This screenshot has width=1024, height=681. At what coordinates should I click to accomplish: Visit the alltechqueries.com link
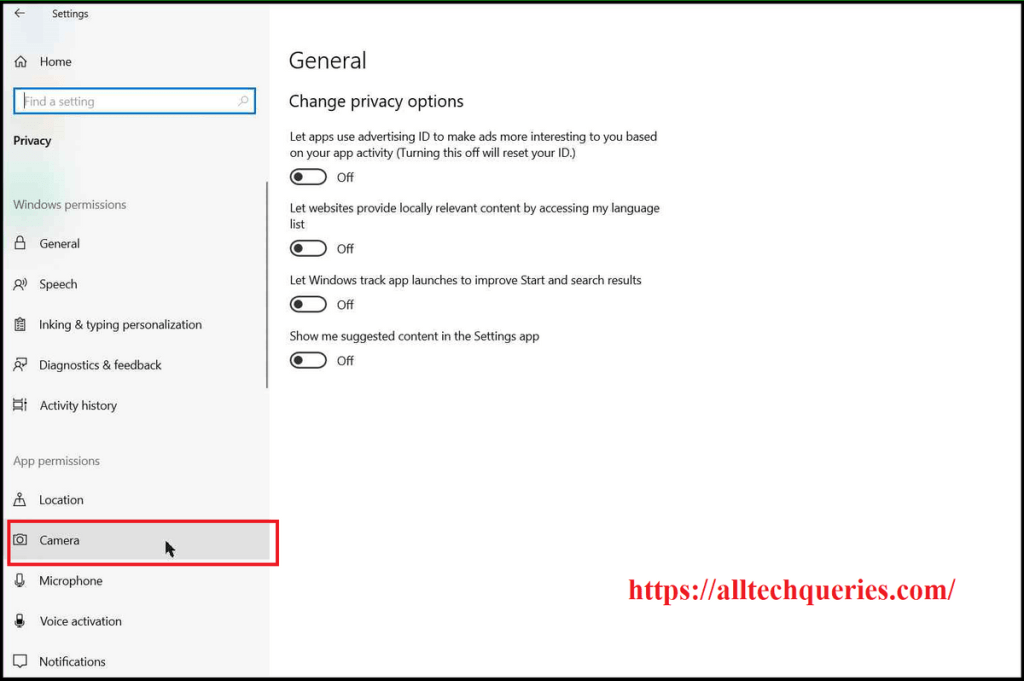tap(791, 590)
